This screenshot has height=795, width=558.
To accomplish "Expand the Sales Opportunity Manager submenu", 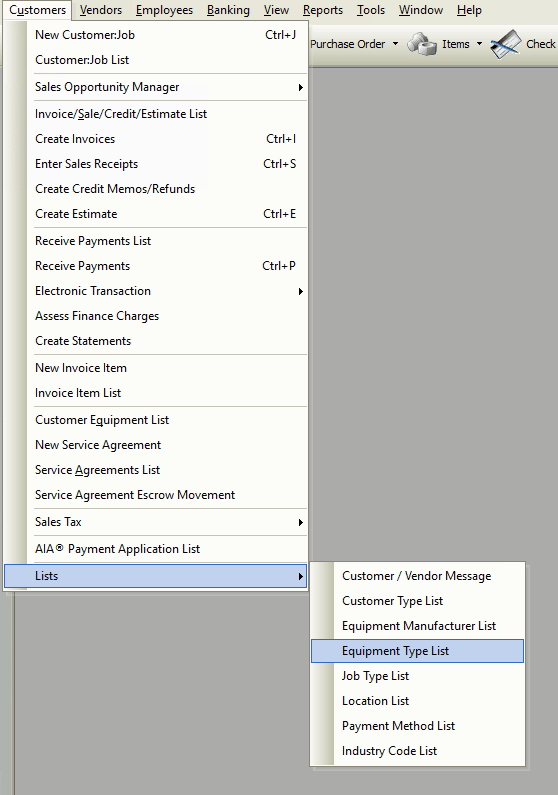I will click(301, 87).
